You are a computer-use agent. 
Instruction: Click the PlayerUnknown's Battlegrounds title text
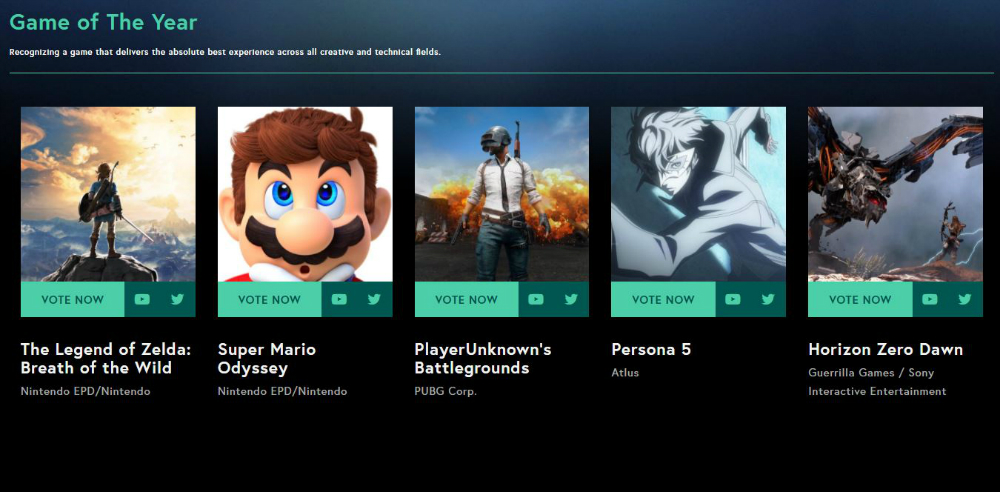483,359
